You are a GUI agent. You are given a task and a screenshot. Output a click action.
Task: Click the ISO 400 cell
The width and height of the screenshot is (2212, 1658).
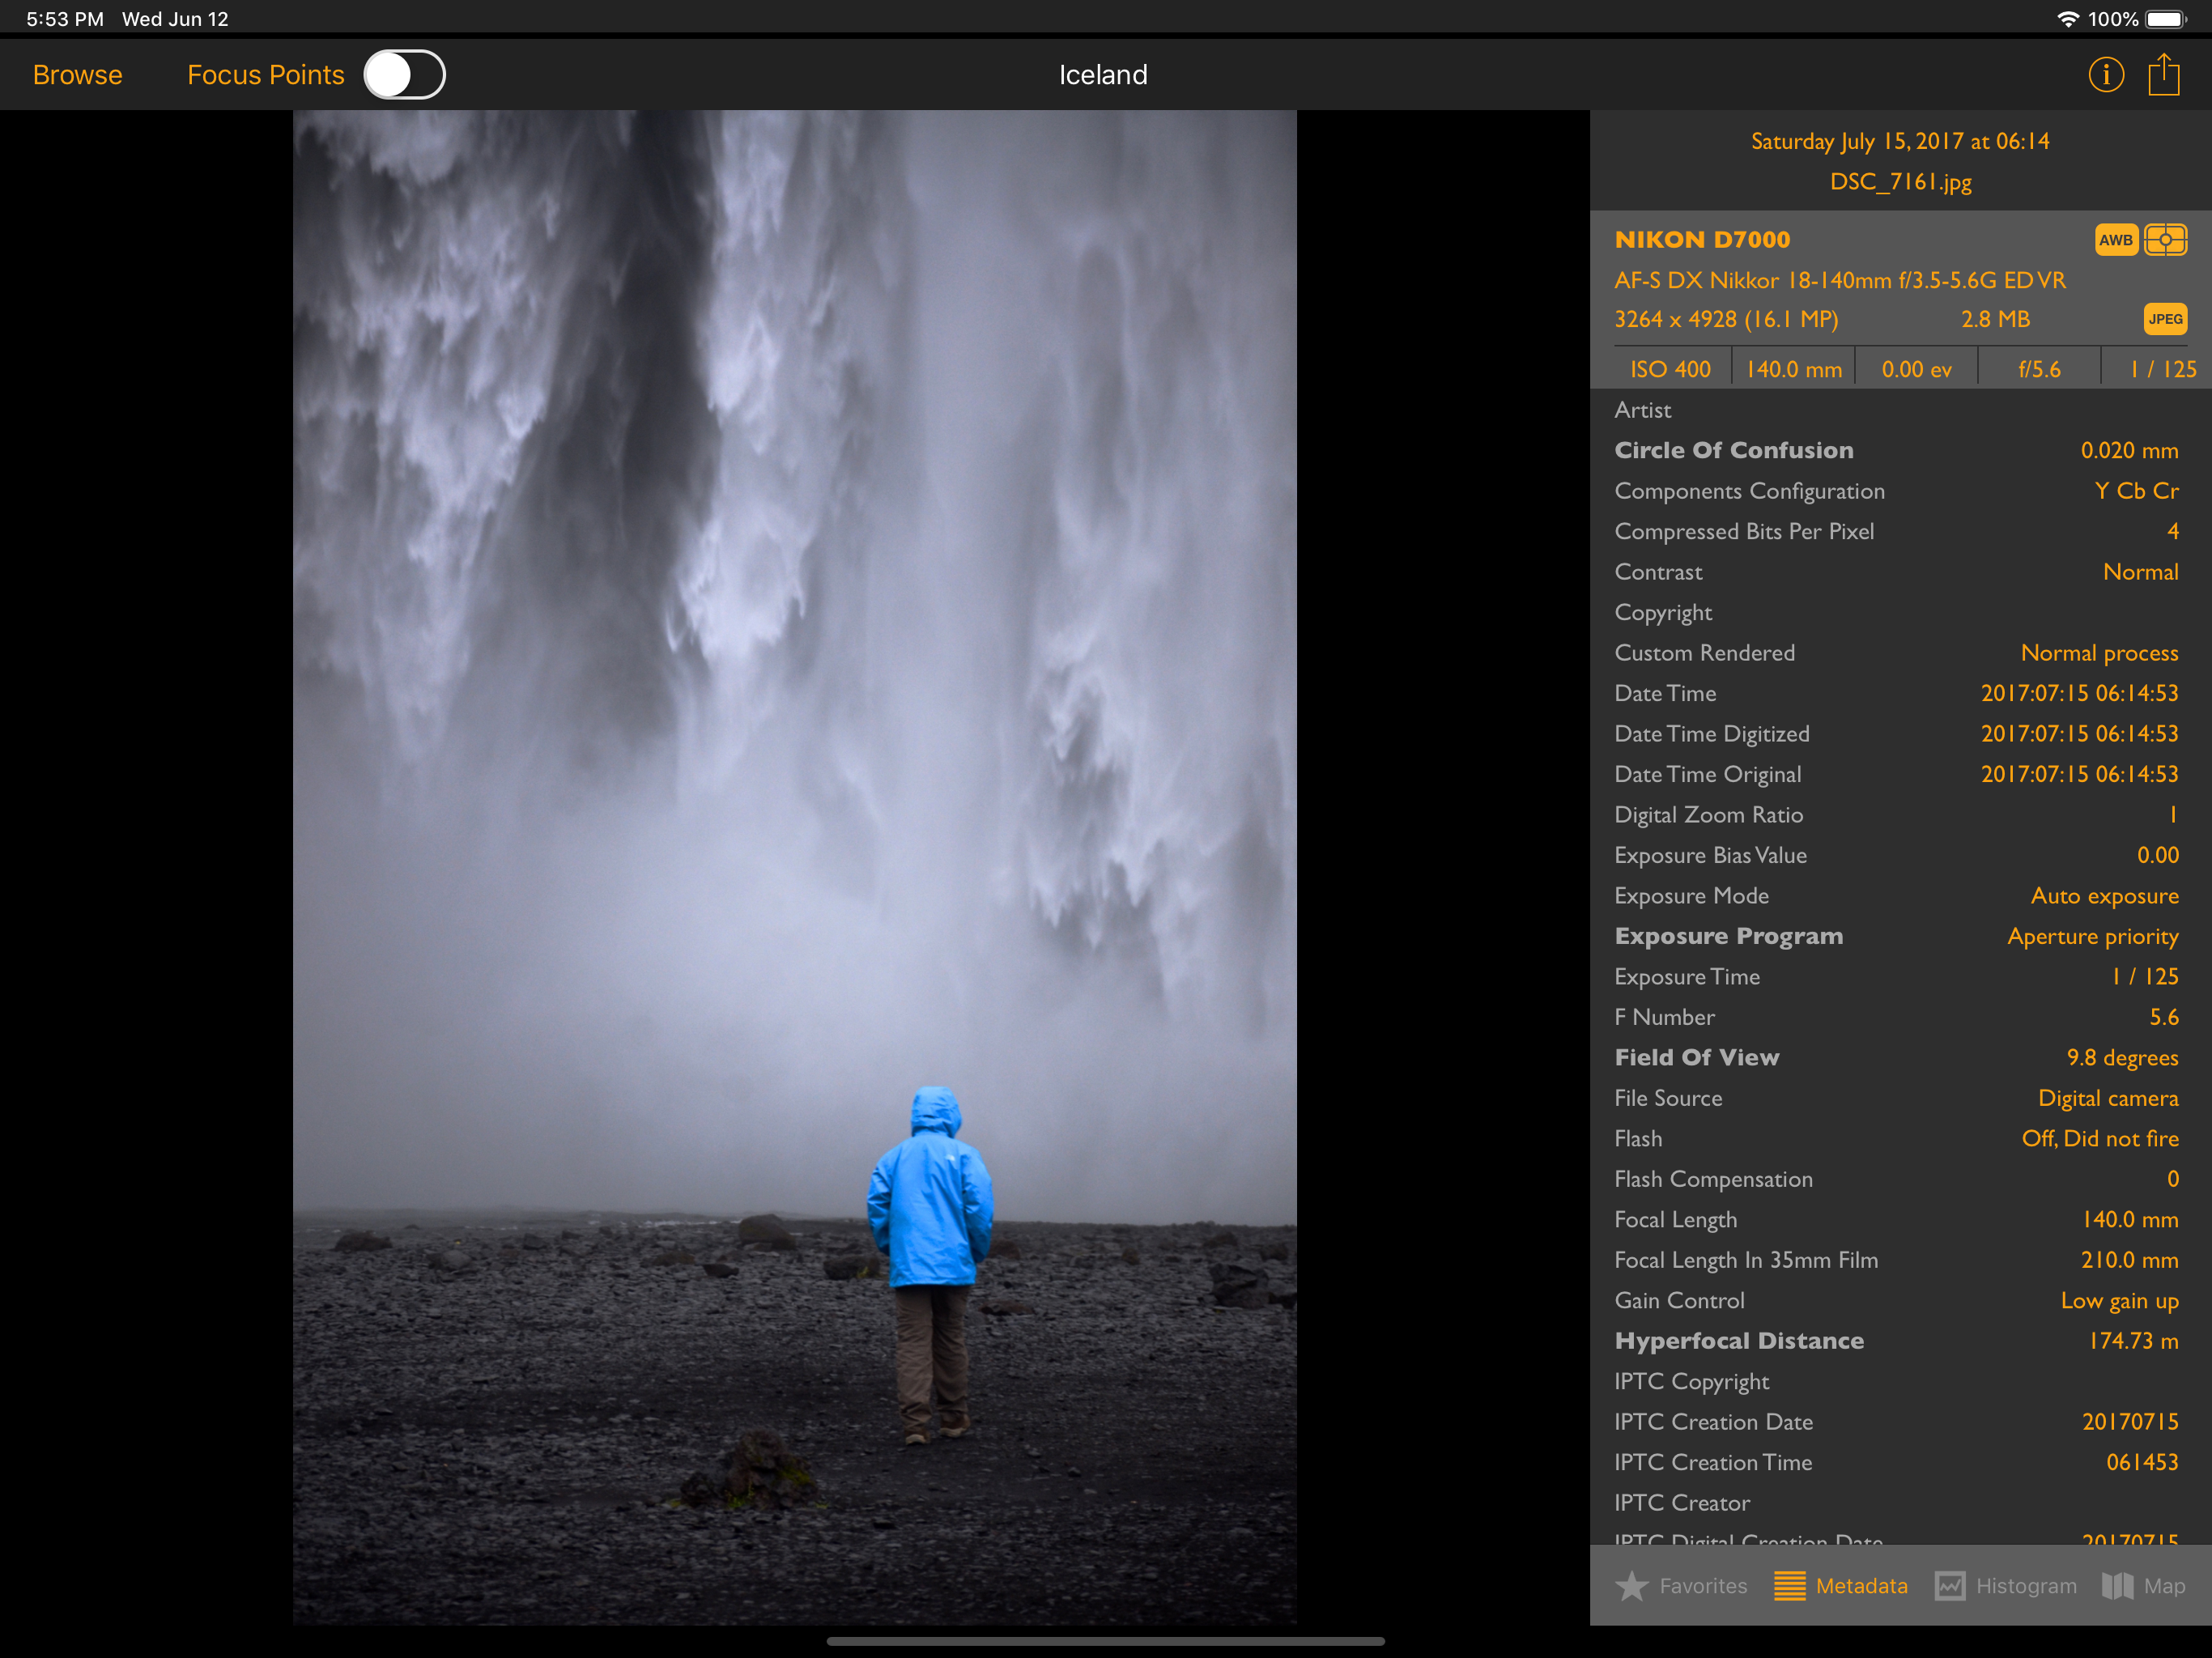point(1670,369)
